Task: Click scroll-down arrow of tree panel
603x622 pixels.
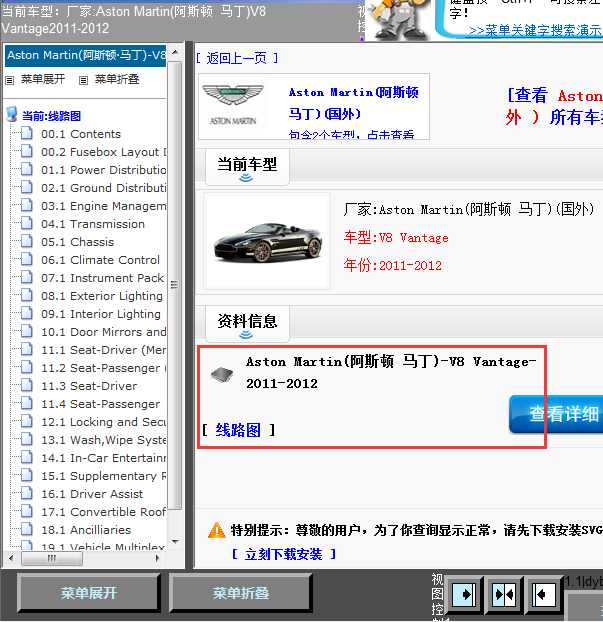Action: pyautogui.click(x=175, y=541)
